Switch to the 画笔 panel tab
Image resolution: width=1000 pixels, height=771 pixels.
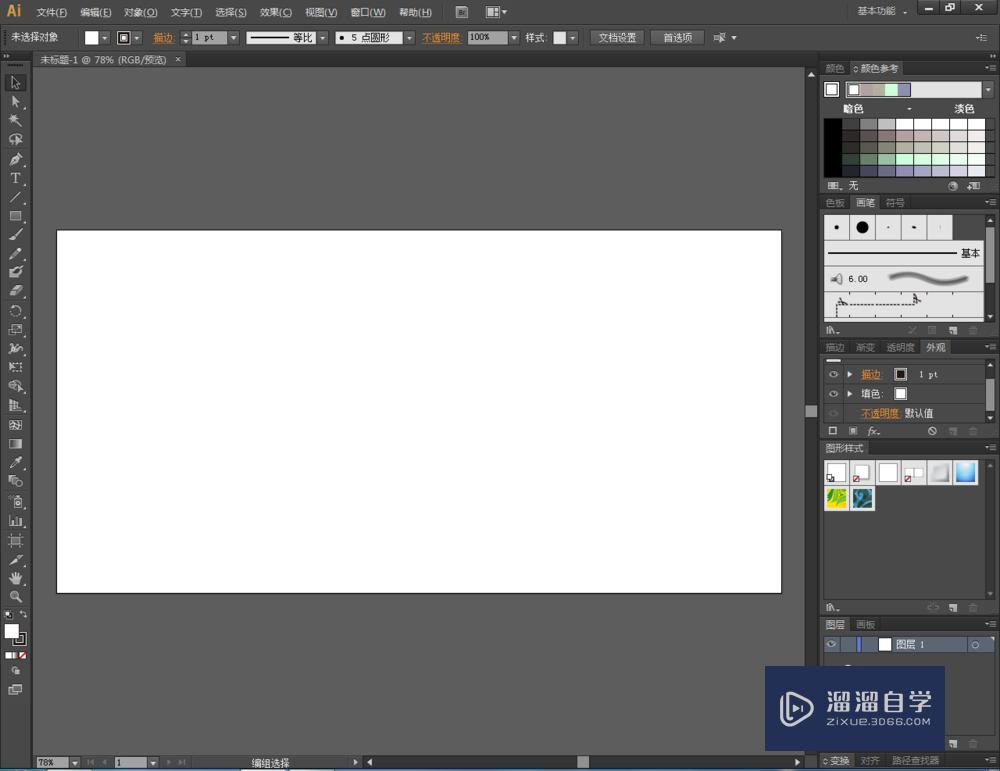pyautogui.click(x=865, y=203)
